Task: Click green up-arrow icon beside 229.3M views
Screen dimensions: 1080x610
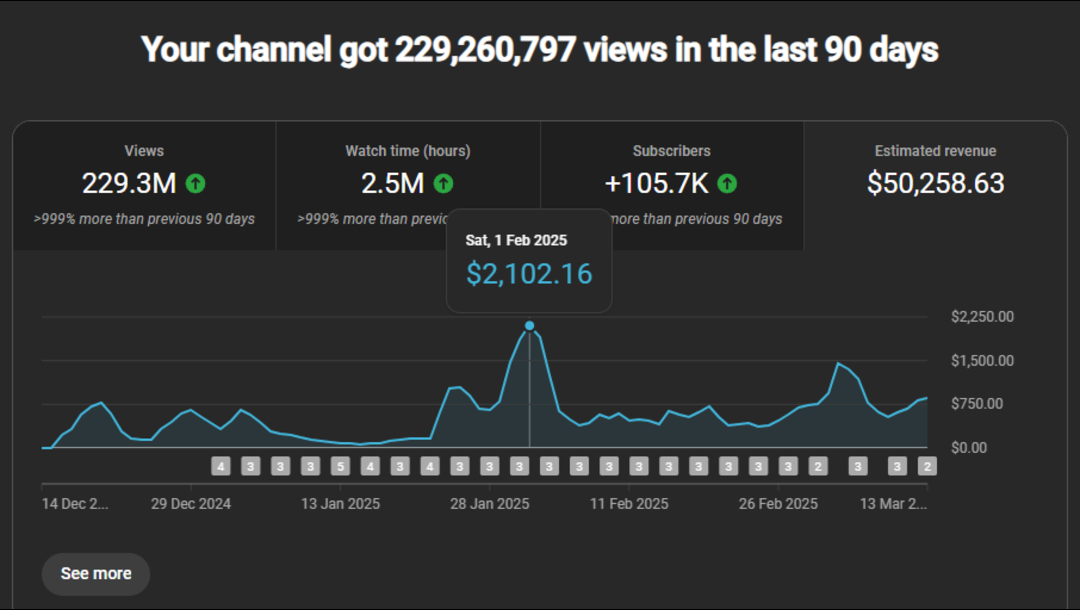Action: pos(196,184)
